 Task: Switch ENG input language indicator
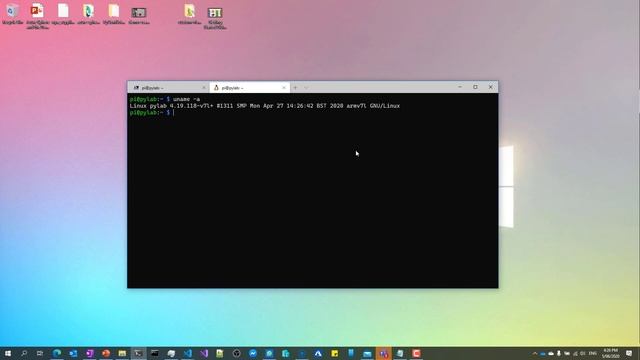pos(593,353)
